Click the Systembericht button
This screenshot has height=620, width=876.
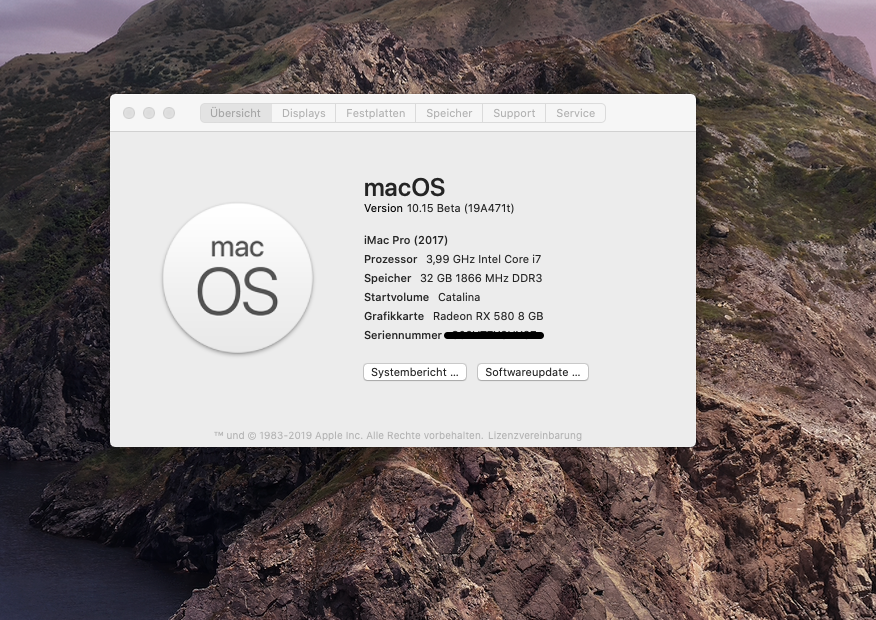[415, 372]
